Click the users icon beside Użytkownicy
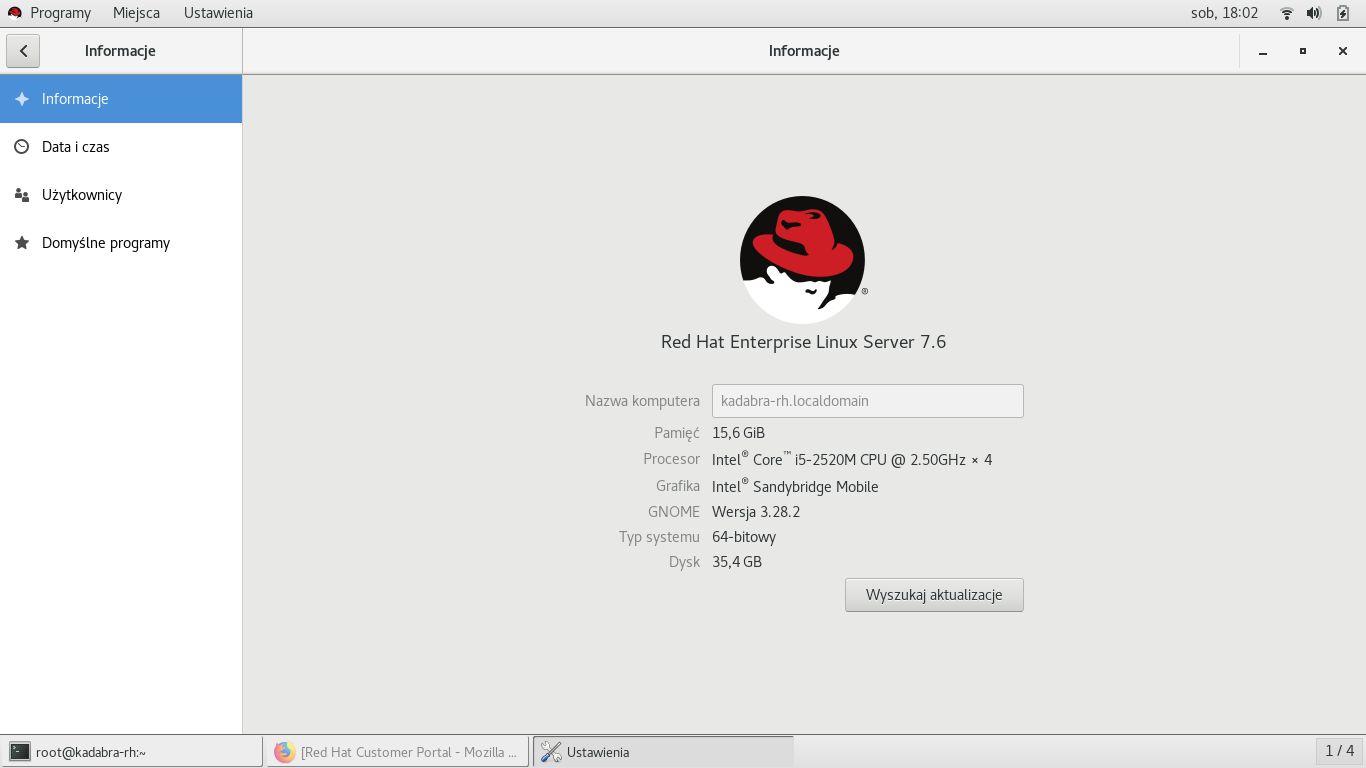 [x=22, y=195]
